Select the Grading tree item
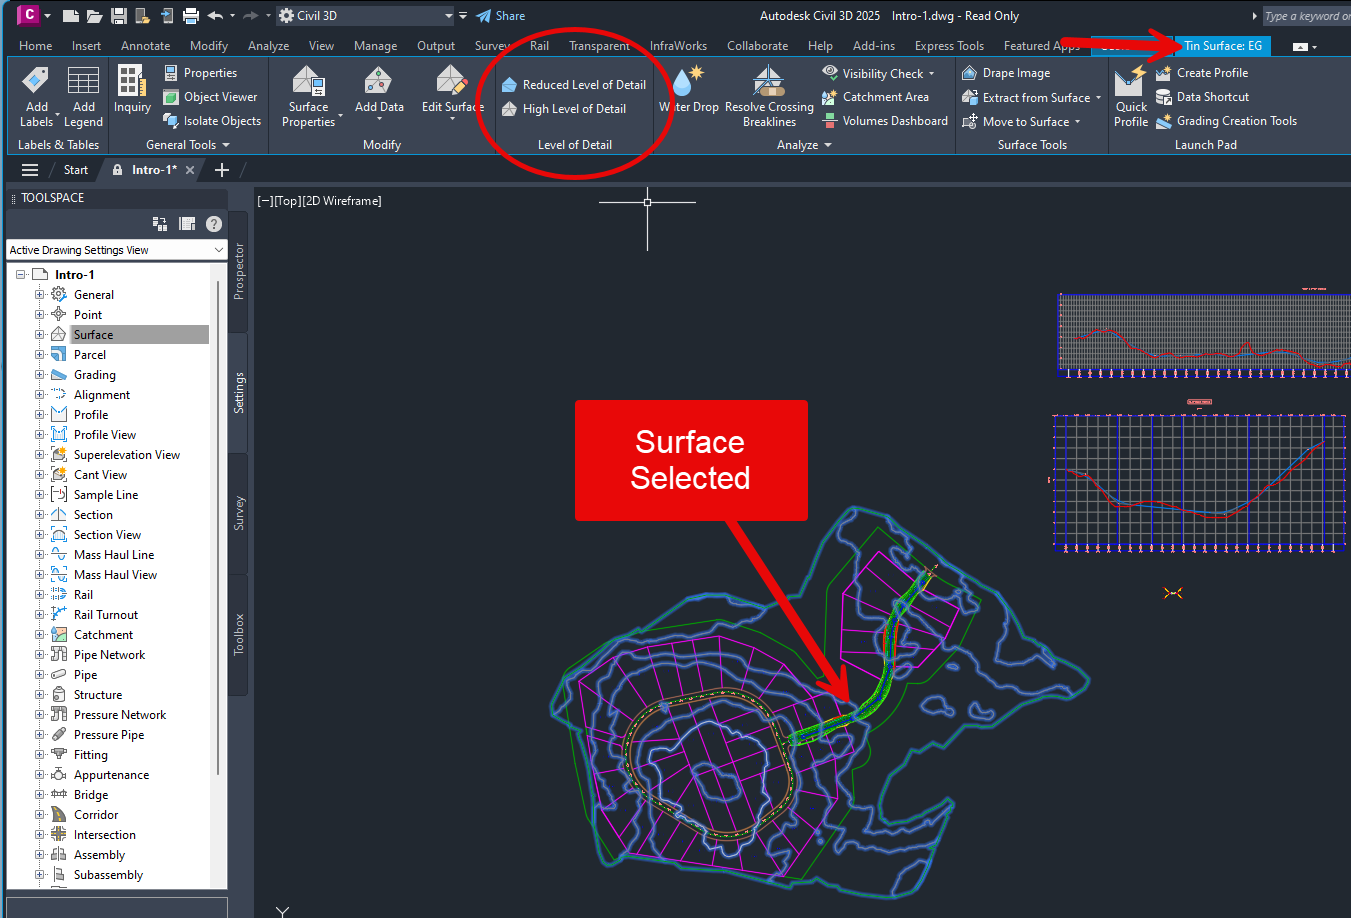The width and height of the screenshot is (1351, 918). [x=95, y=375]
